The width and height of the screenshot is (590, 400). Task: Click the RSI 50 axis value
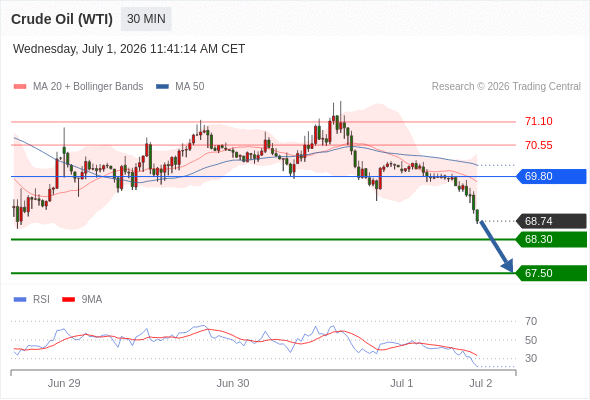pos(531,340)
